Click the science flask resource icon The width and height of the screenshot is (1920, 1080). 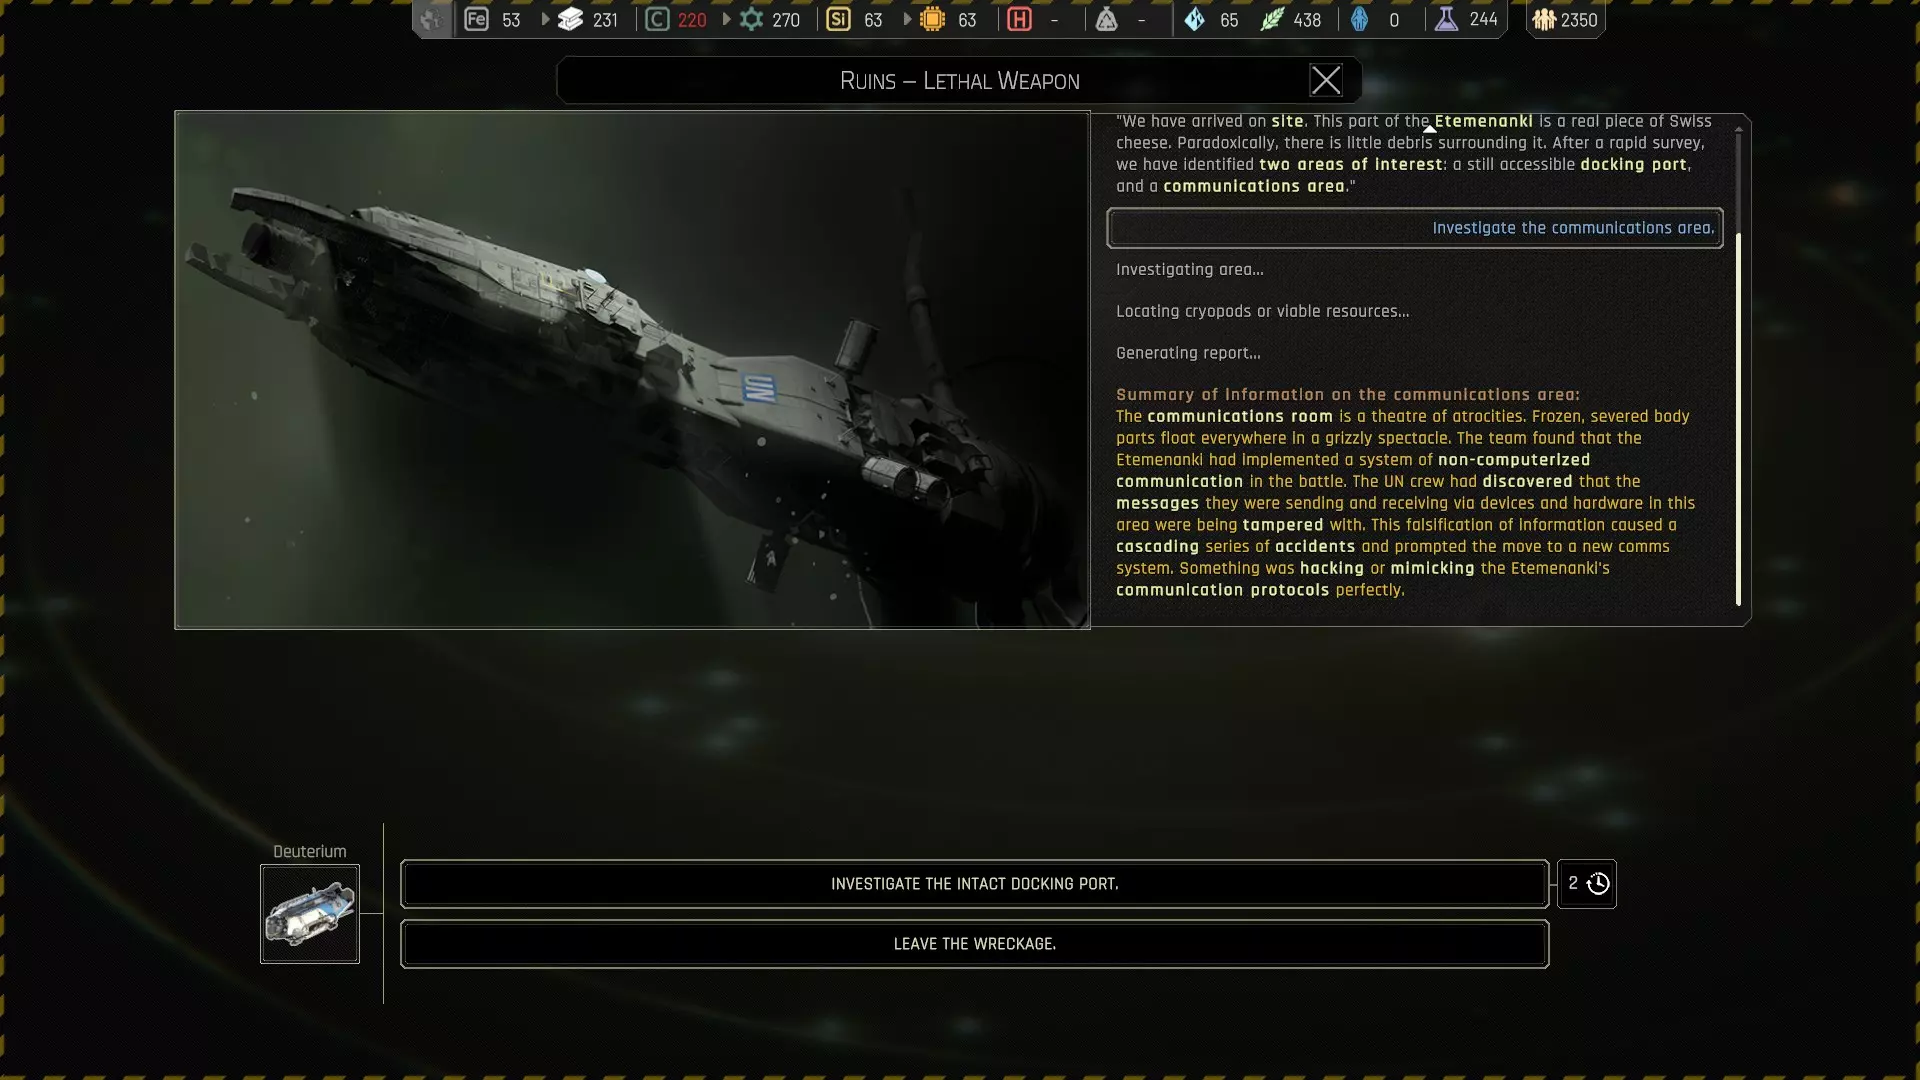1446,19
